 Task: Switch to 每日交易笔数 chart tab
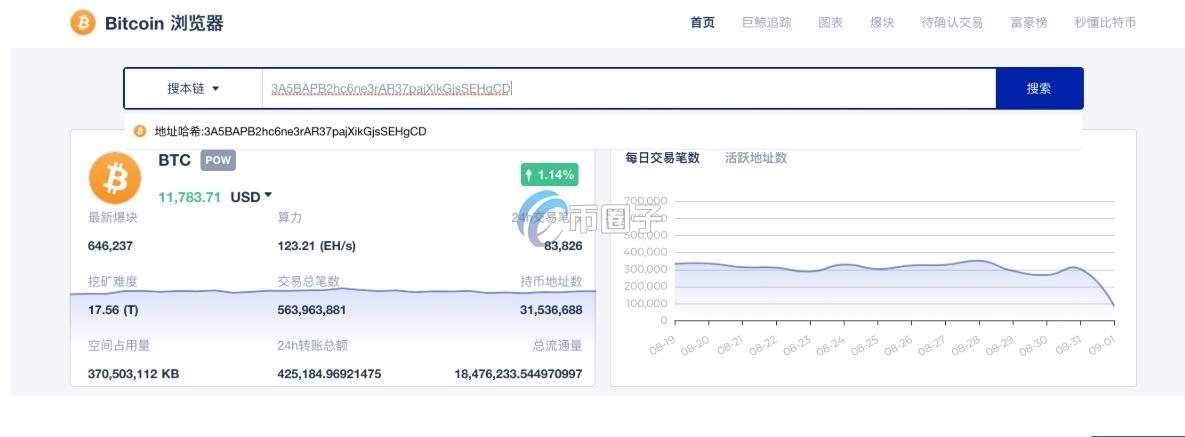[x=663, y=158]
